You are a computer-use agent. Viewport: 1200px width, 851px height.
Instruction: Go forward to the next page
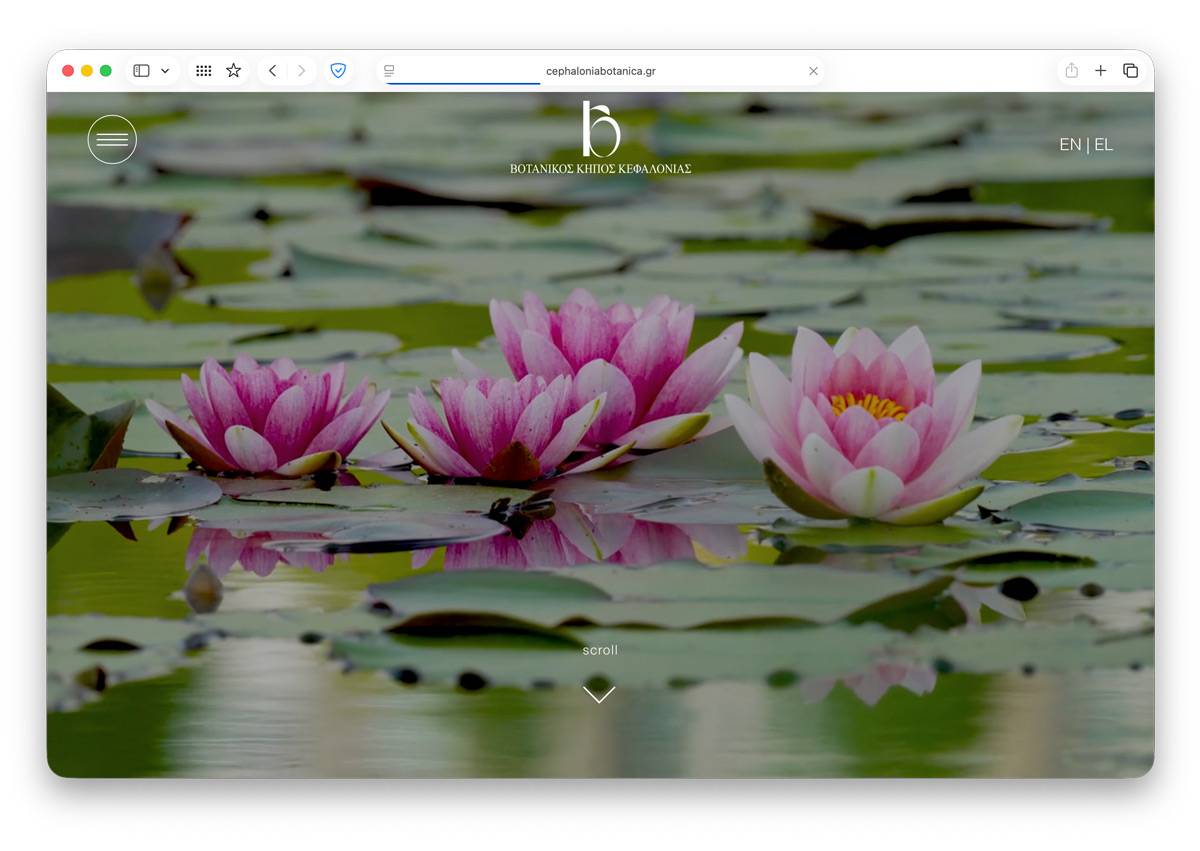pyautogui.click(x=301, y=71)
